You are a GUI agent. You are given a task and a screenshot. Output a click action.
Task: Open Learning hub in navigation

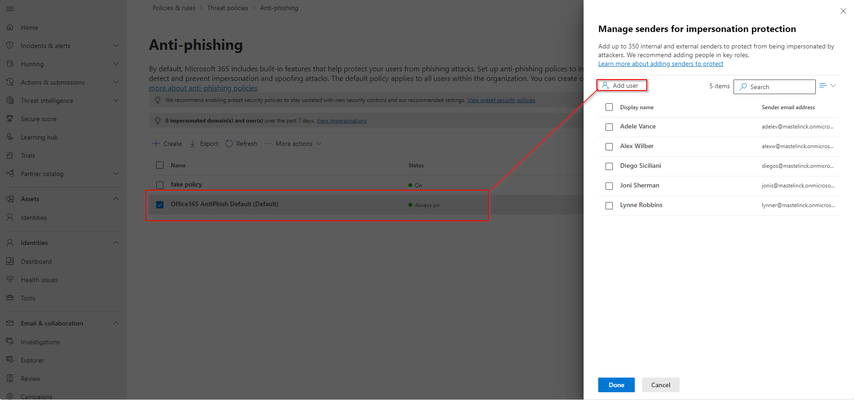(x=39, y=137)
